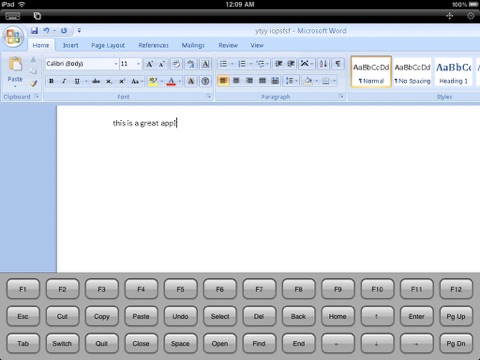
Task: Tap the Select key
Action: [220, 316]
